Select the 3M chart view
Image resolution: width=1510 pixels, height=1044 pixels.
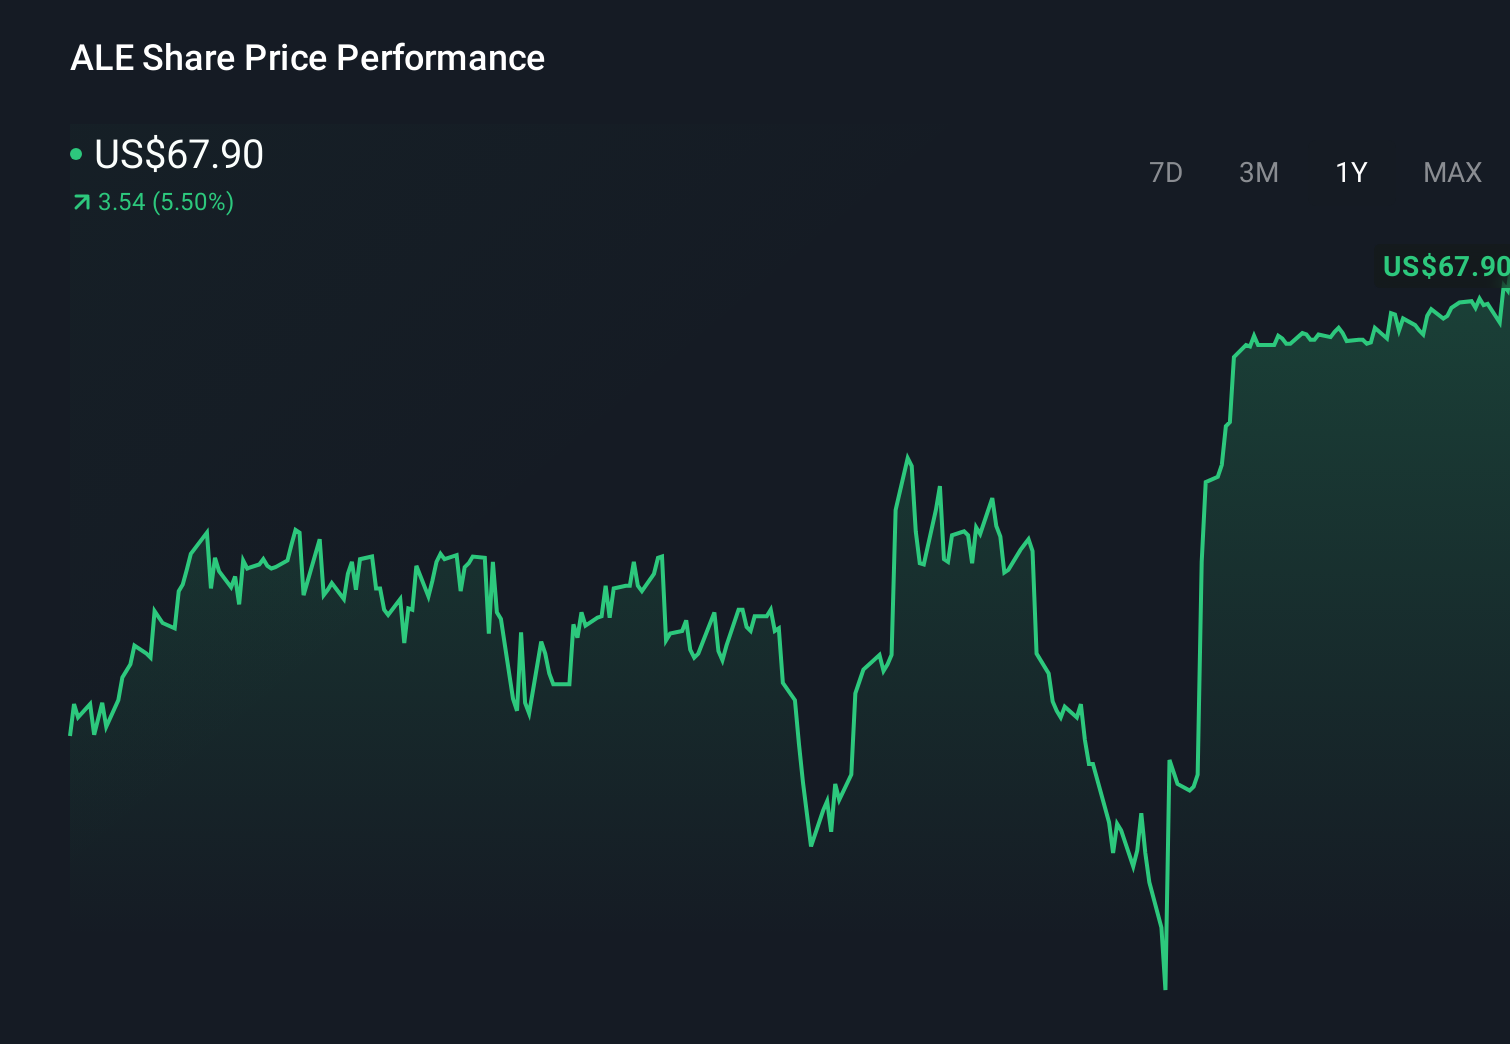(x=1259, y=172)
